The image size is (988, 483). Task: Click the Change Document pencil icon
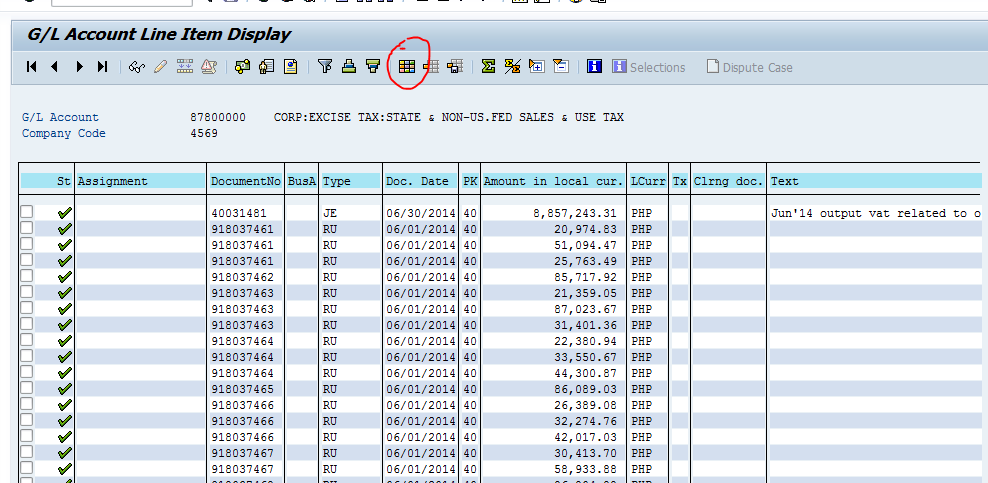pos(160,66)
